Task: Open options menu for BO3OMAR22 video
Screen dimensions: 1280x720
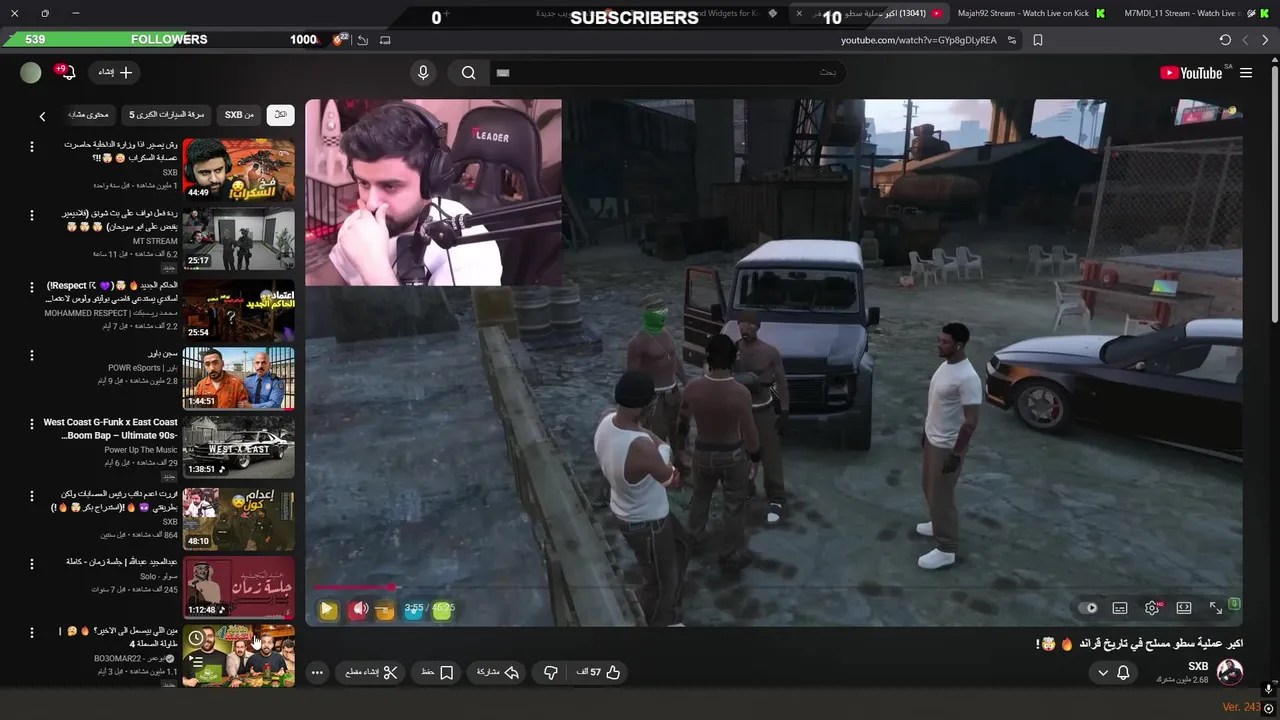Action: tap(31, 633)
